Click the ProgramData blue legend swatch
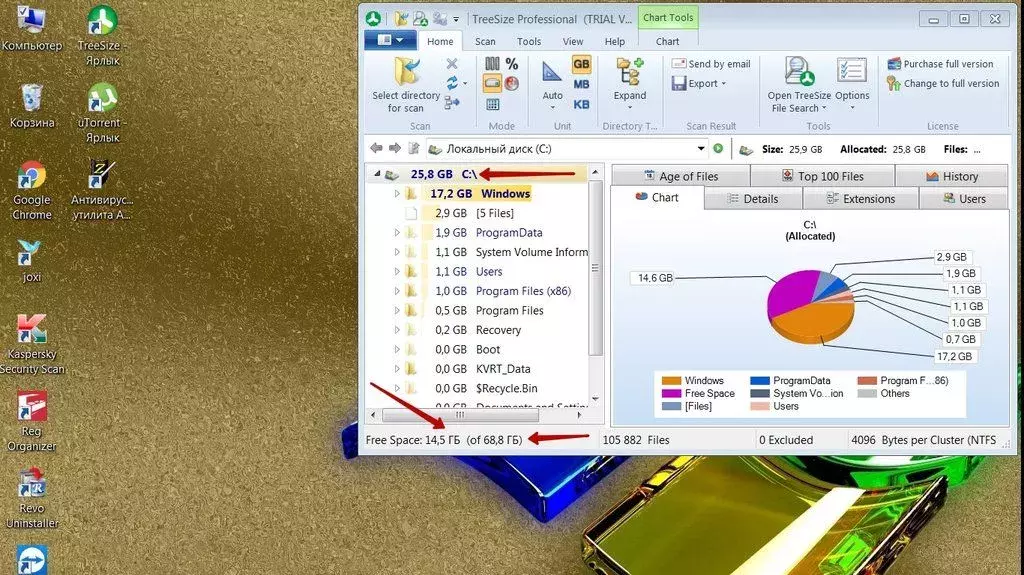 click(760, 380)
